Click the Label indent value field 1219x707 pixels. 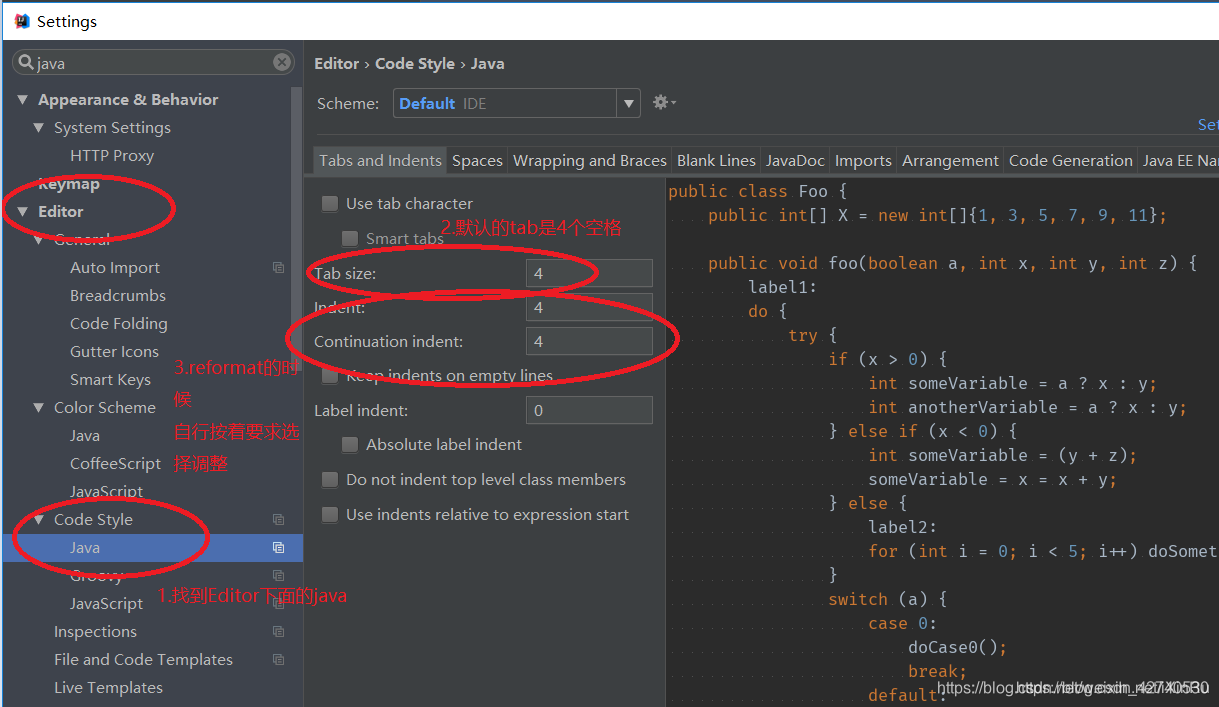click(589, 410)
